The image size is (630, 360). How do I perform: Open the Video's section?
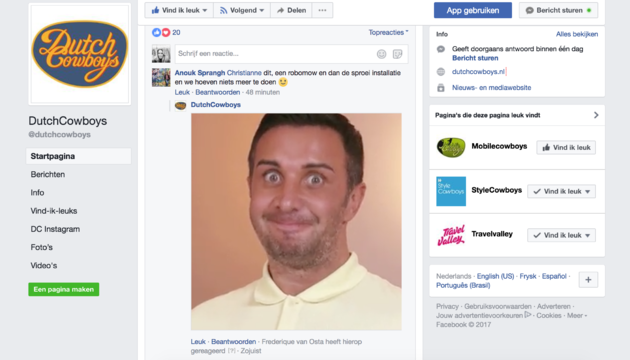[44, 266]
